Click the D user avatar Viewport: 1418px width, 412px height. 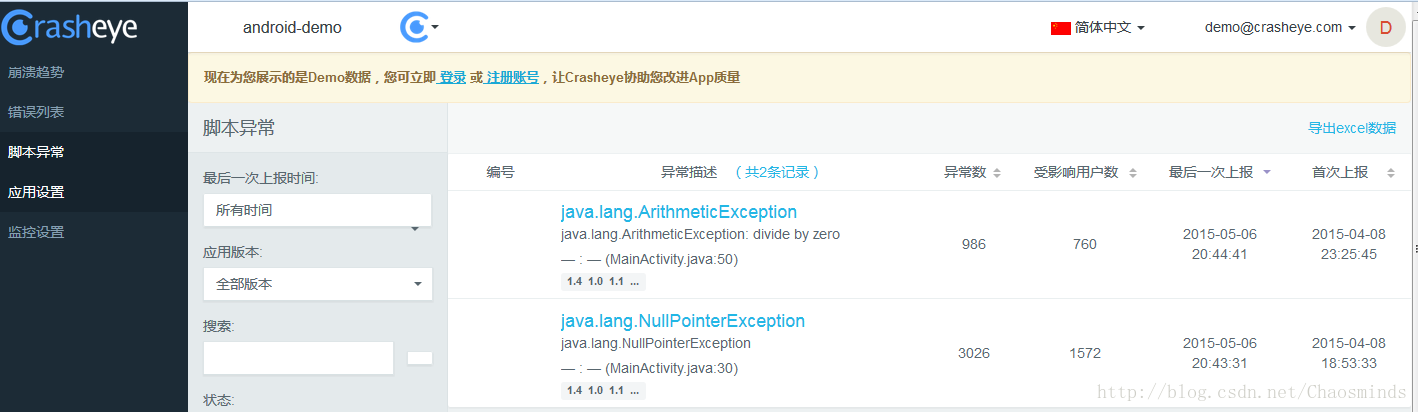point(1386,27)
